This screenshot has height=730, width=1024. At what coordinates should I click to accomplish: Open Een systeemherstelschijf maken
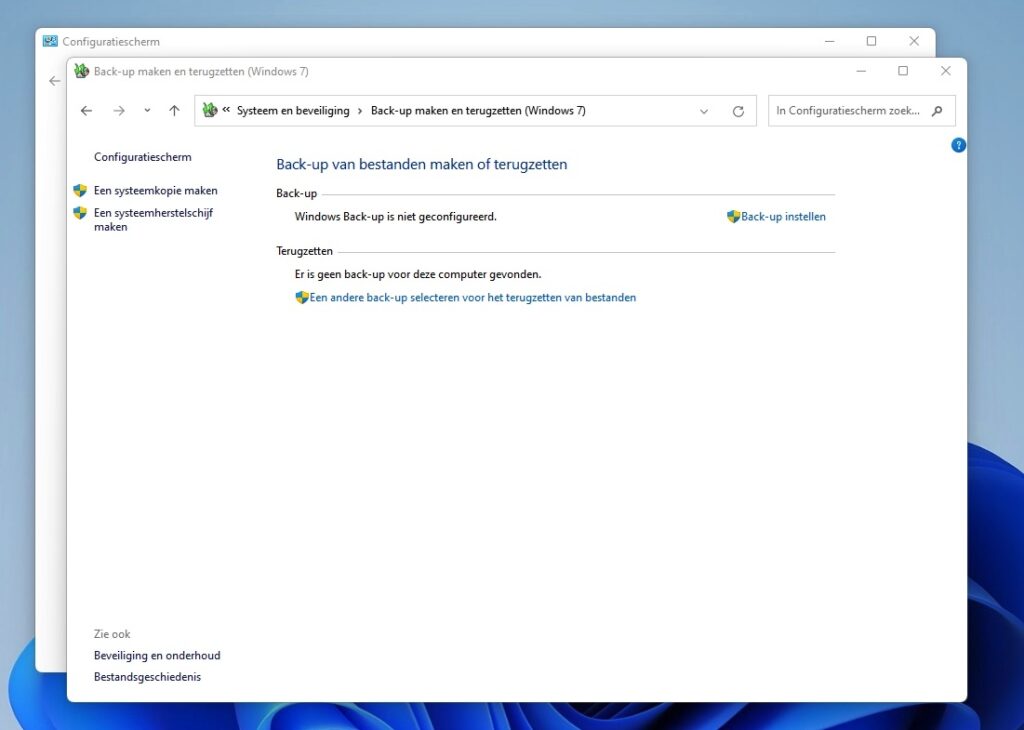(153, 220)
